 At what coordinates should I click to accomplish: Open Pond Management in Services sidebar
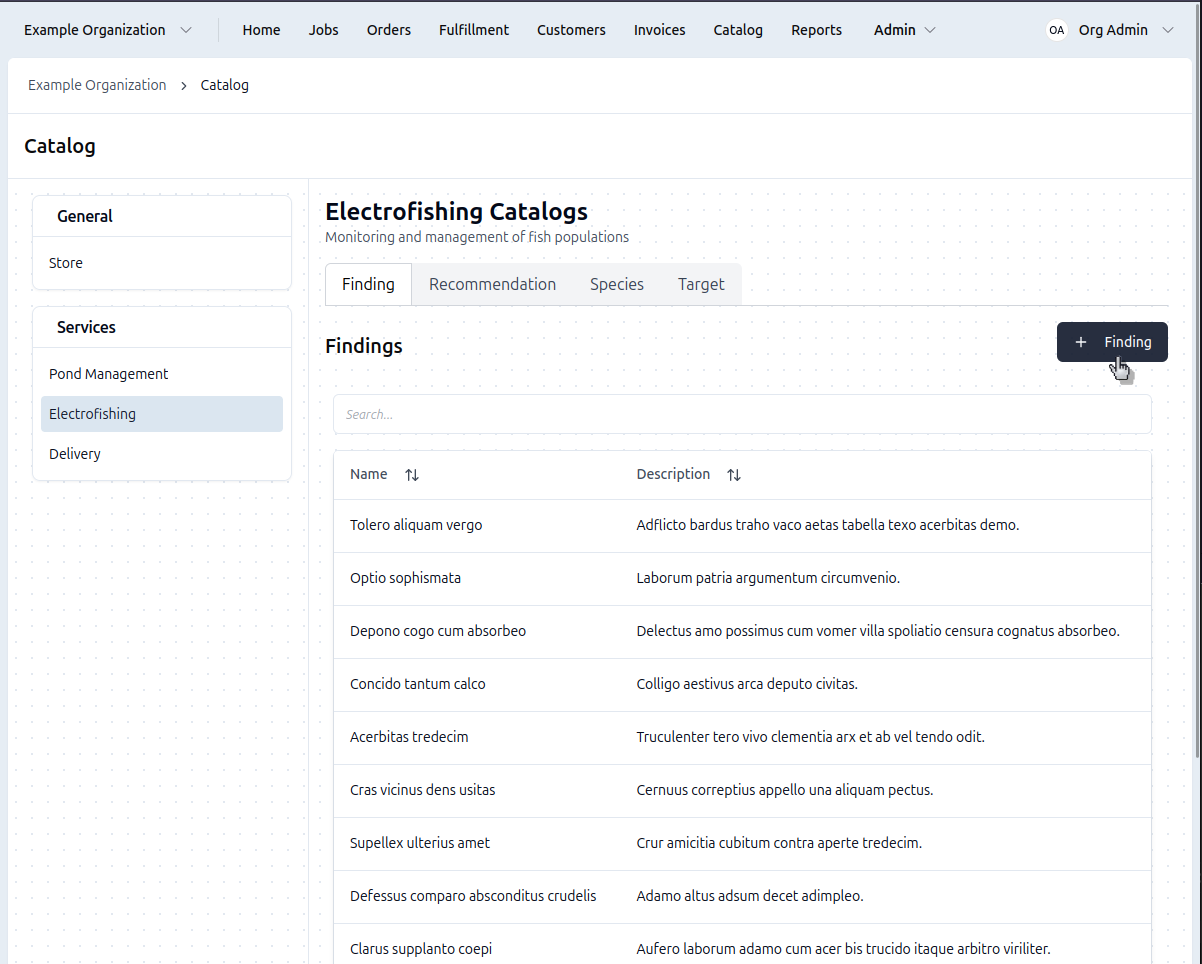click(108, 374)
